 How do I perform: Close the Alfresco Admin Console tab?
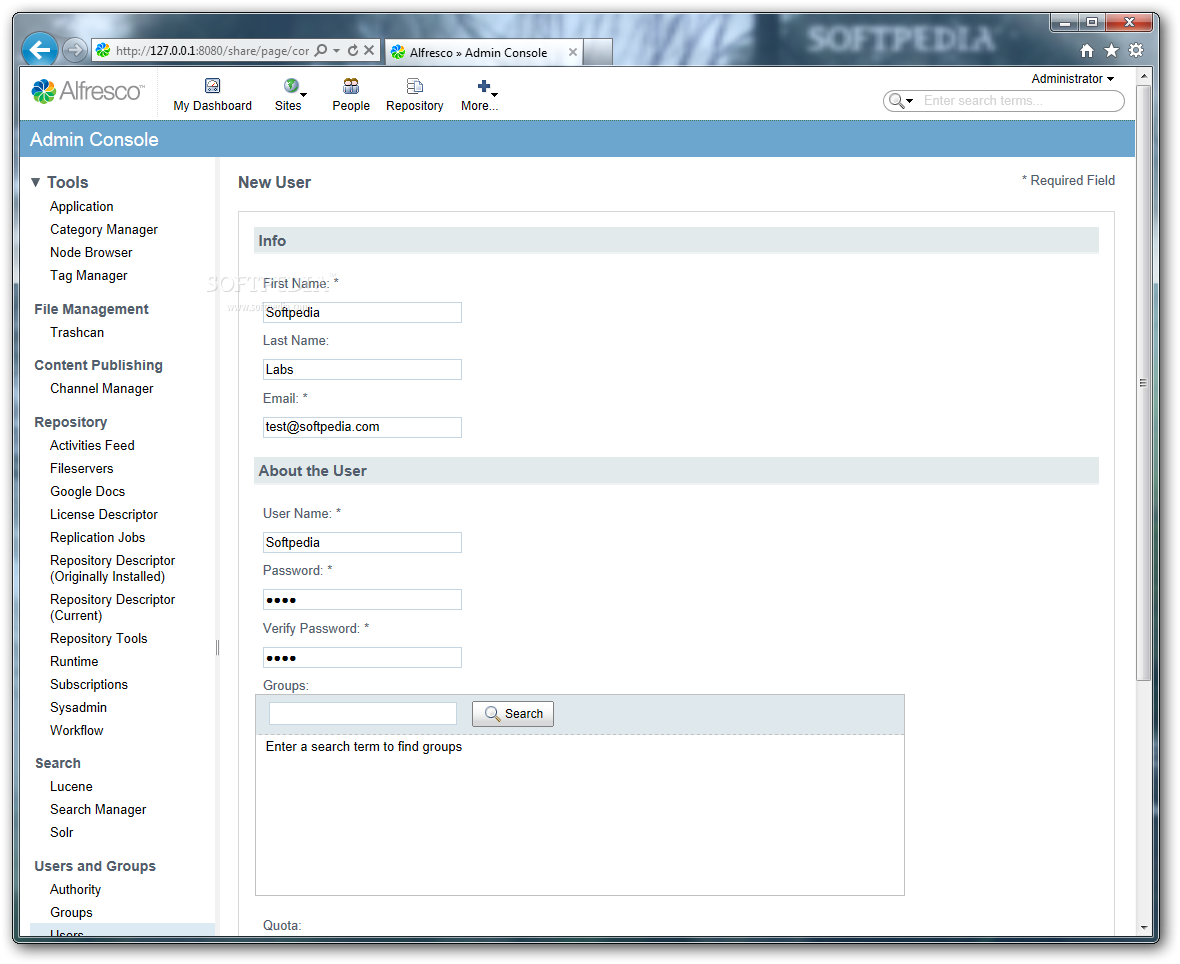[x=573, y=52]
